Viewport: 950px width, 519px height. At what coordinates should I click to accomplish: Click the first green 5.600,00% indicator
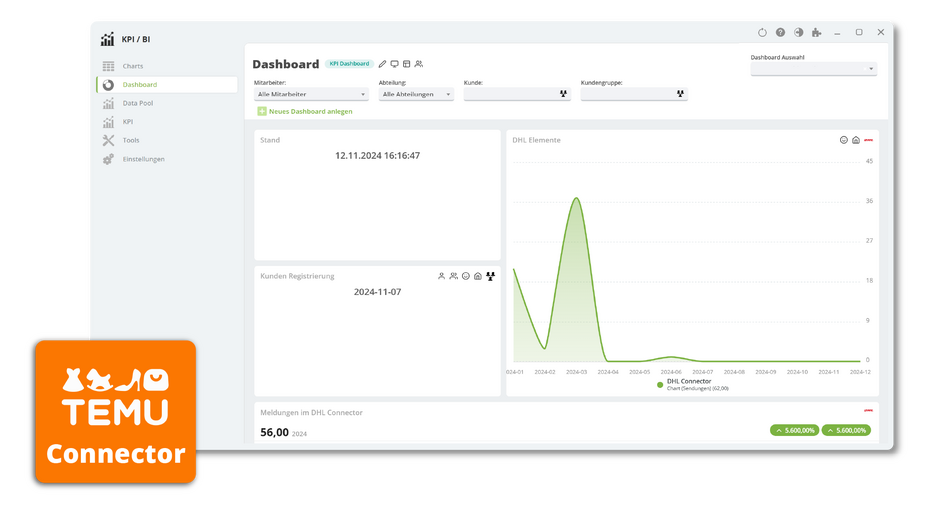point(794,430)
